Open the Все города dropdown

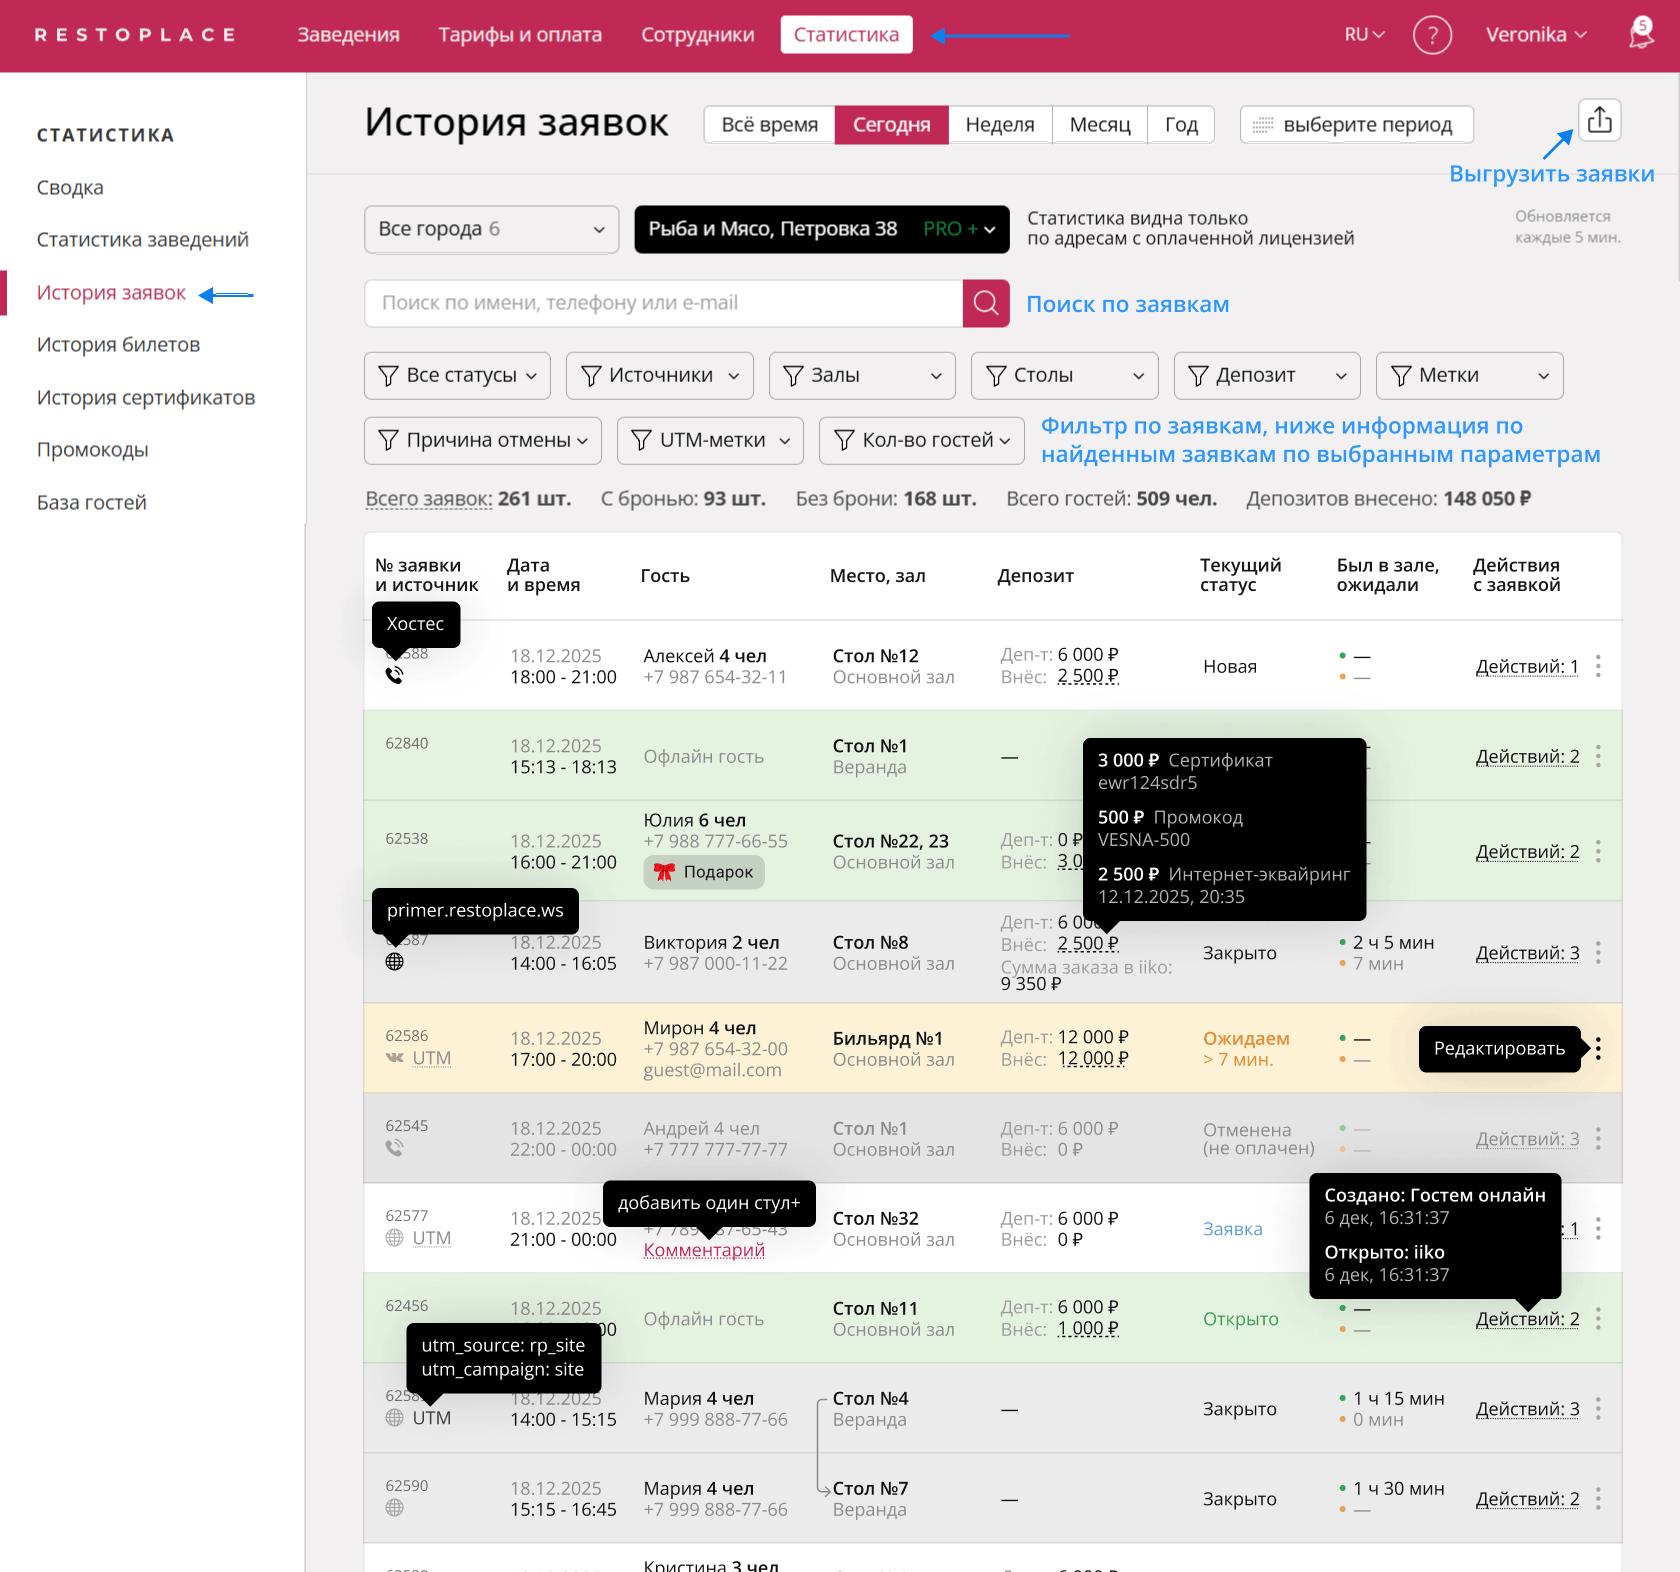[x=491, y=229]
